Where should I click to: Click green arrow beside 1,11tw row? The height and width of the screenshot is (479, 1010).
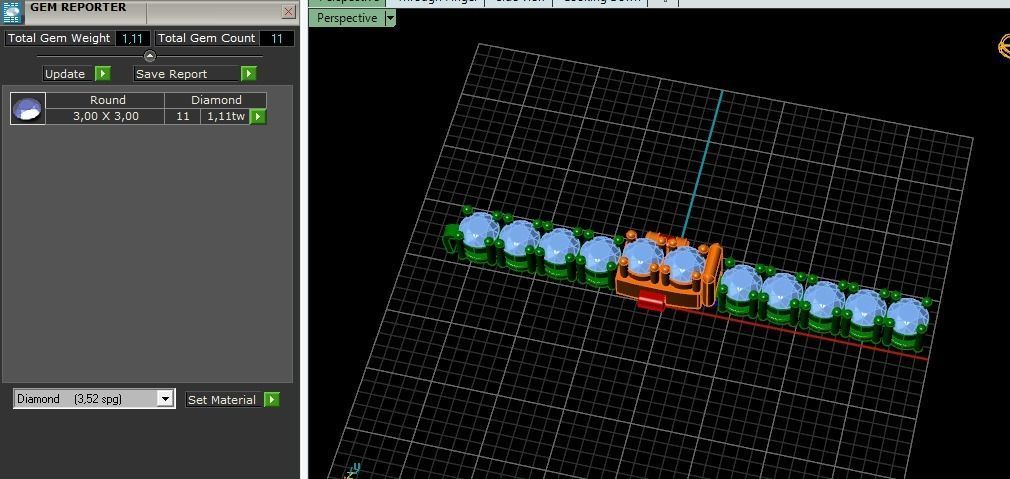[x=258, y=117]
